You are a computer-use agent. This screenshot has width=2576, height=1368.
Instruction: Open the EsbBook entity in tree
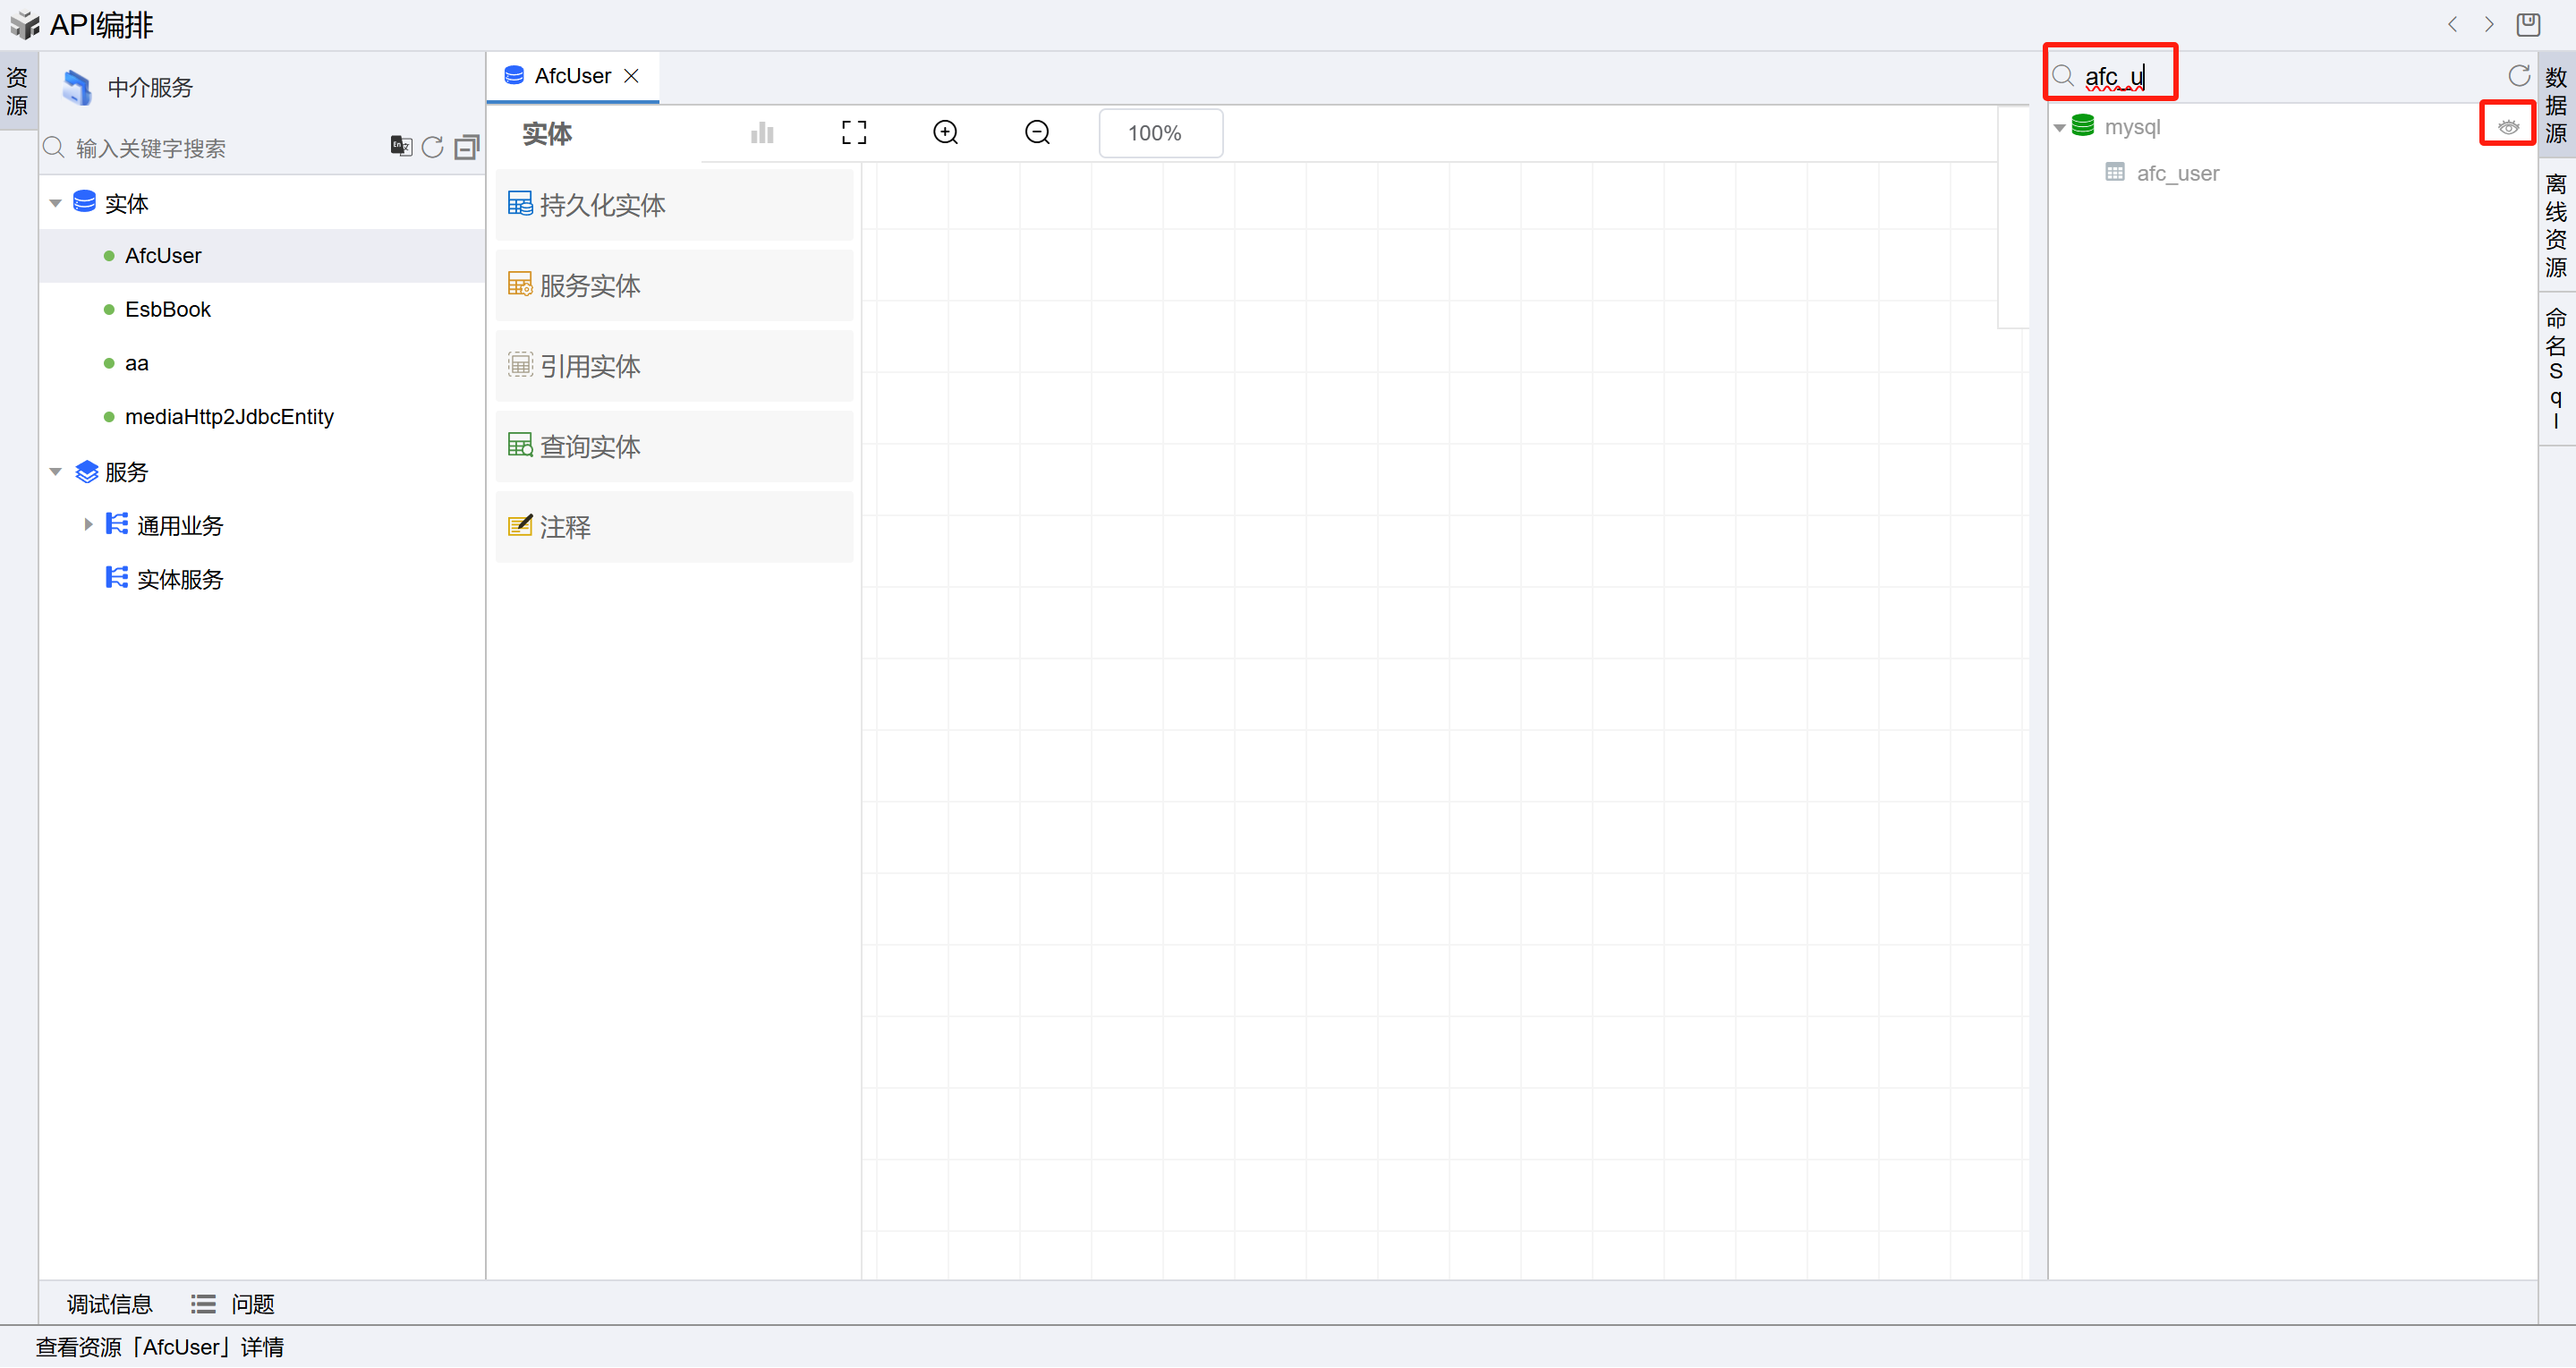(167, 309)
